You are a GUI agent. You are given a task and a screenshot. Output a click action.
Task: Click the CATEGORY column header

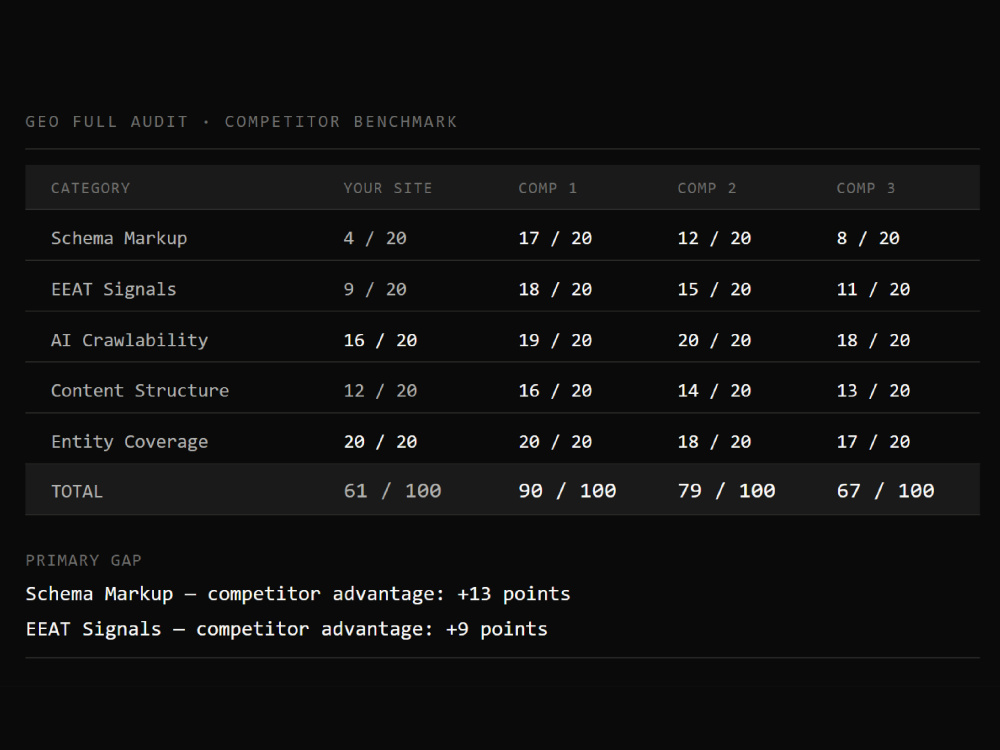coord(91,188)
